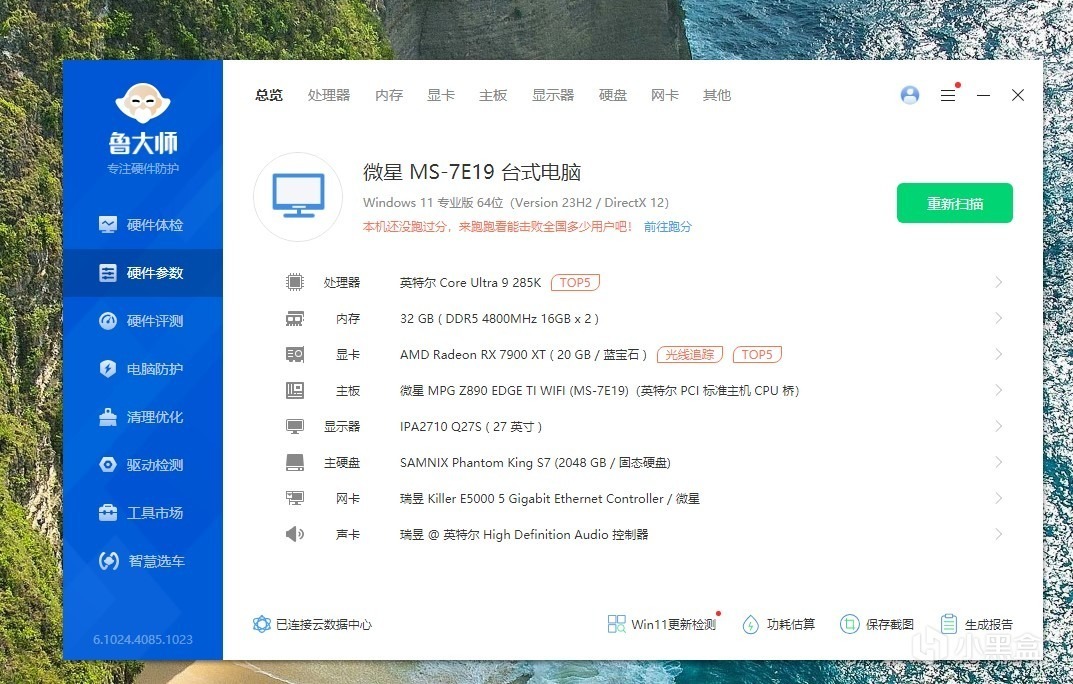Click IPA2710 Q27S monitor text
Image resolution: width=1073 pixels, height=684 pixels.
[x=471, y=427]
